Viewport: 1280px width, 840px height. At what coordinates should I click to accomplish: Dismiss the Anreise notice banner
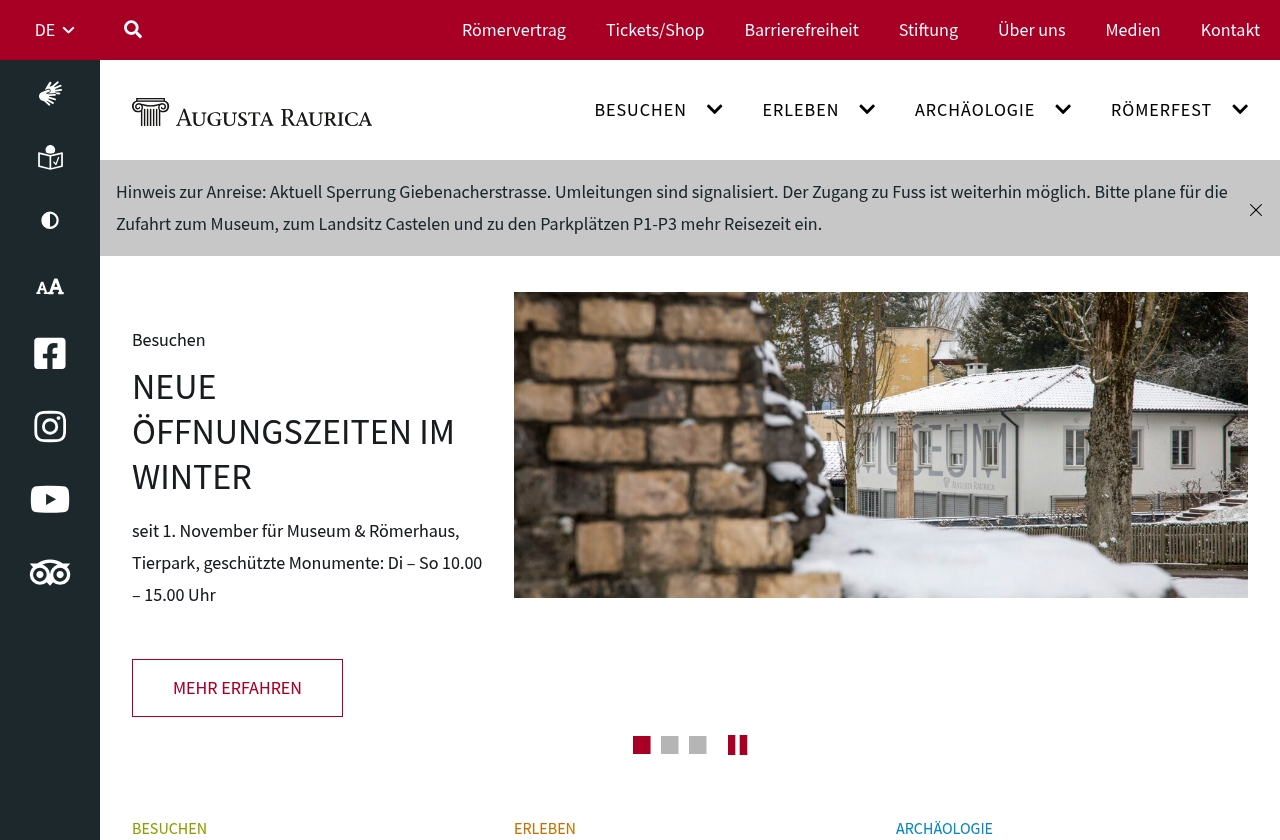[1256, 210]
